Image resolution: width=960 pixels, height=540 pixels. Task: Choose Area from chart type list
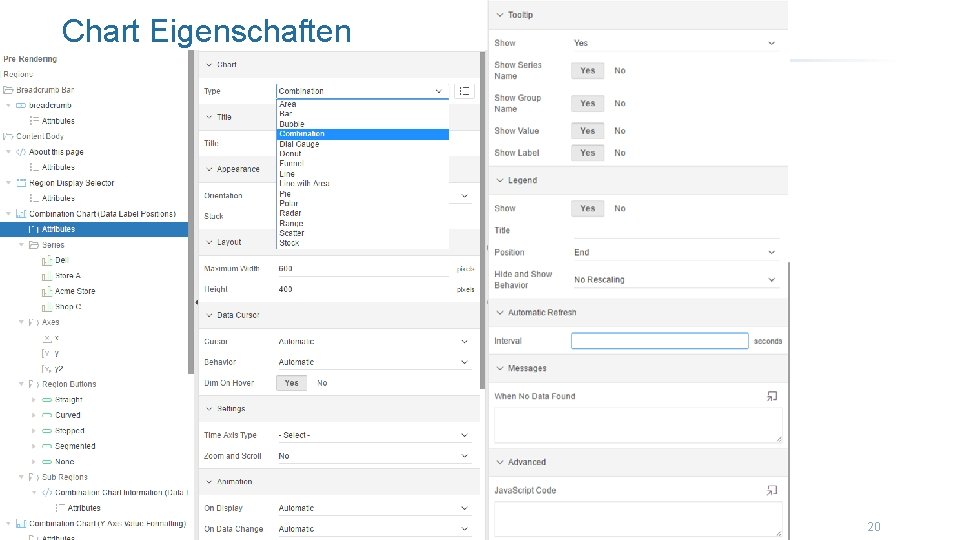[x=363, y=104]
